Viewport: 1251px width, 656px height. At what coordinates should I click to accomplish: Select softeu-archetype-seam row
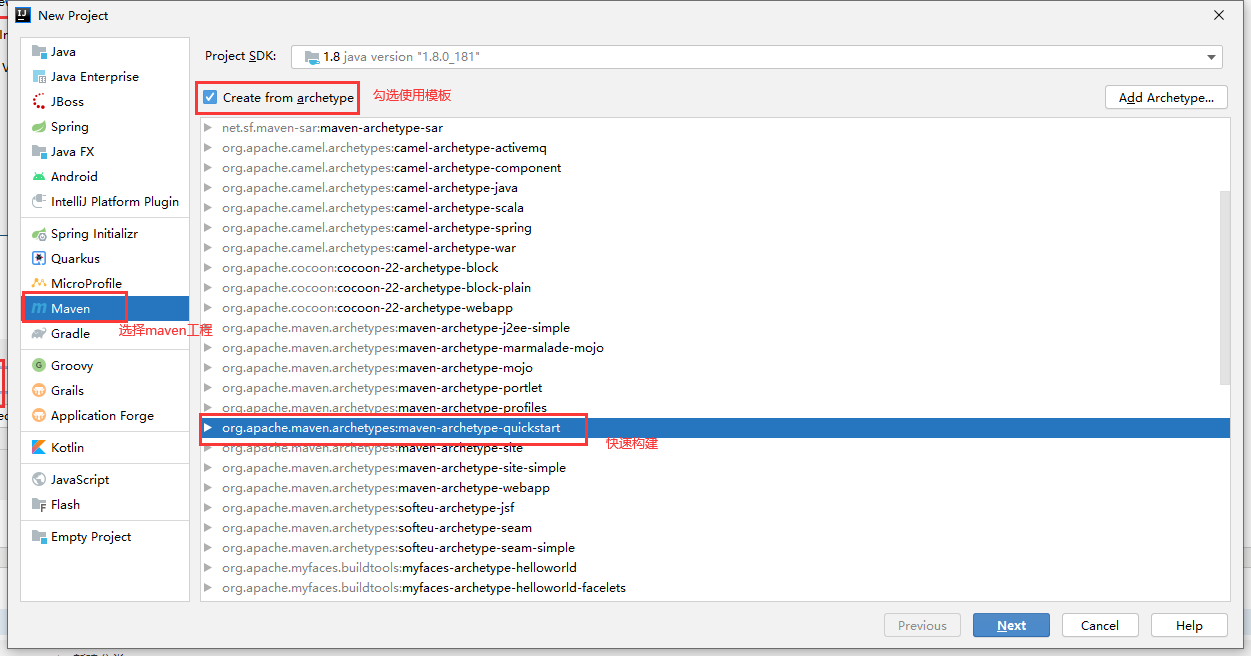(715, 528)
